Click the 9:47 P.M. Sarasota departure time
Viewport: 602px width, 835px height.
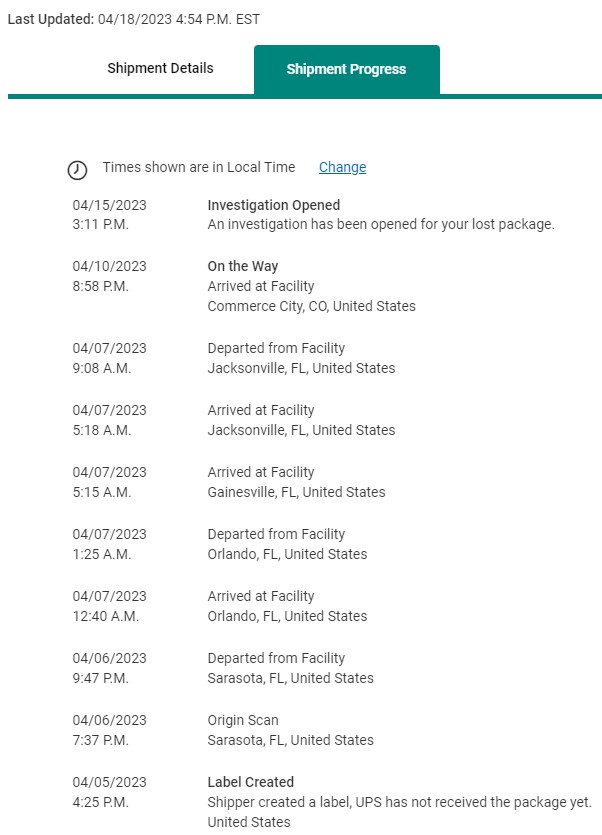(x=100, y=678)
